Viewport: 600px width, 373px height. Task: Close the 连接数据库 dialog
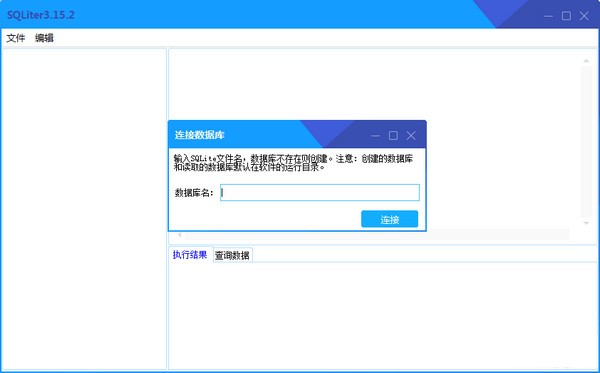411,135
